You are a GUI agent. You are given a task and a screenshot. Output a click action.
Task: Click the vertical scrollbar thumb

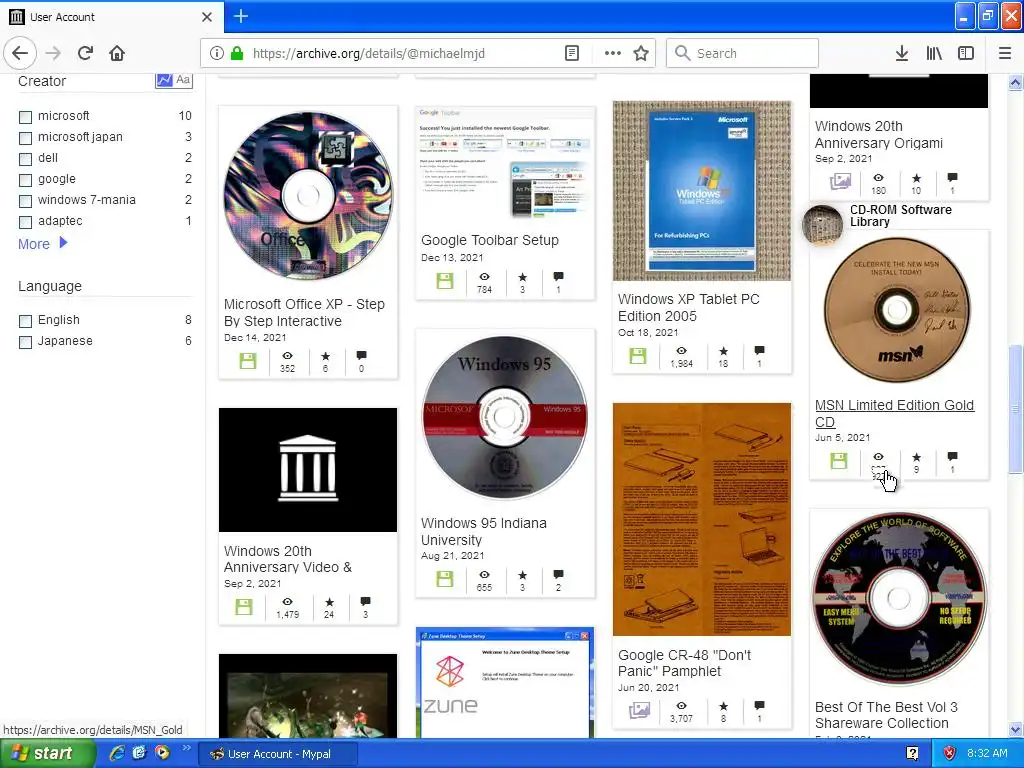pos(1015,410)
